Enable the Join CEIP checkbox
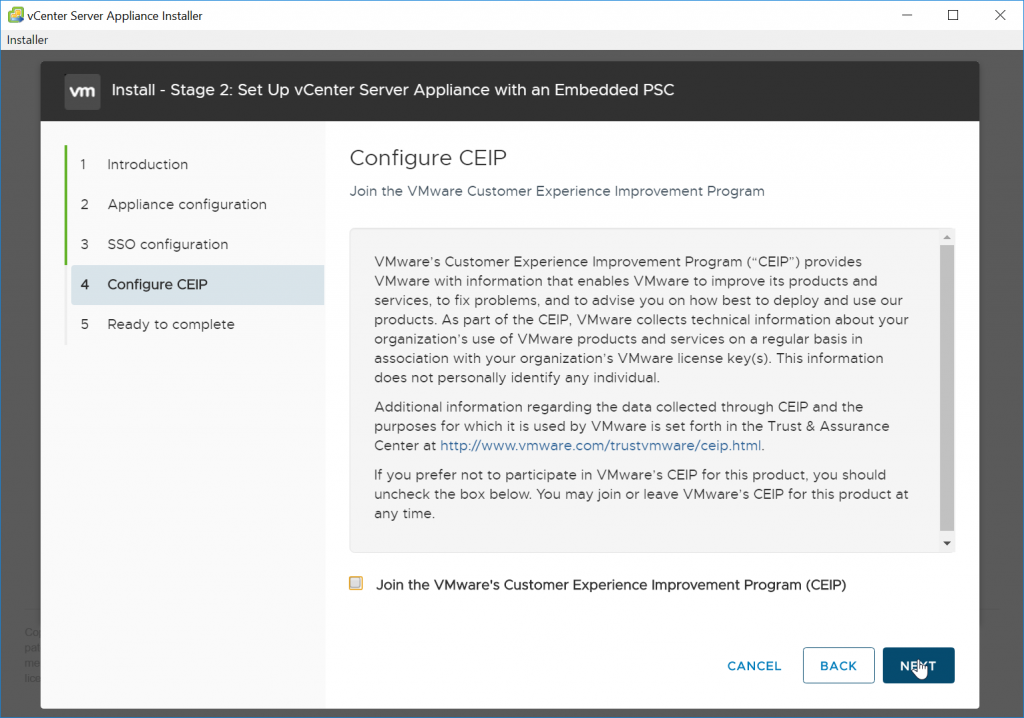1024x718 pixels. pos(356,583)
